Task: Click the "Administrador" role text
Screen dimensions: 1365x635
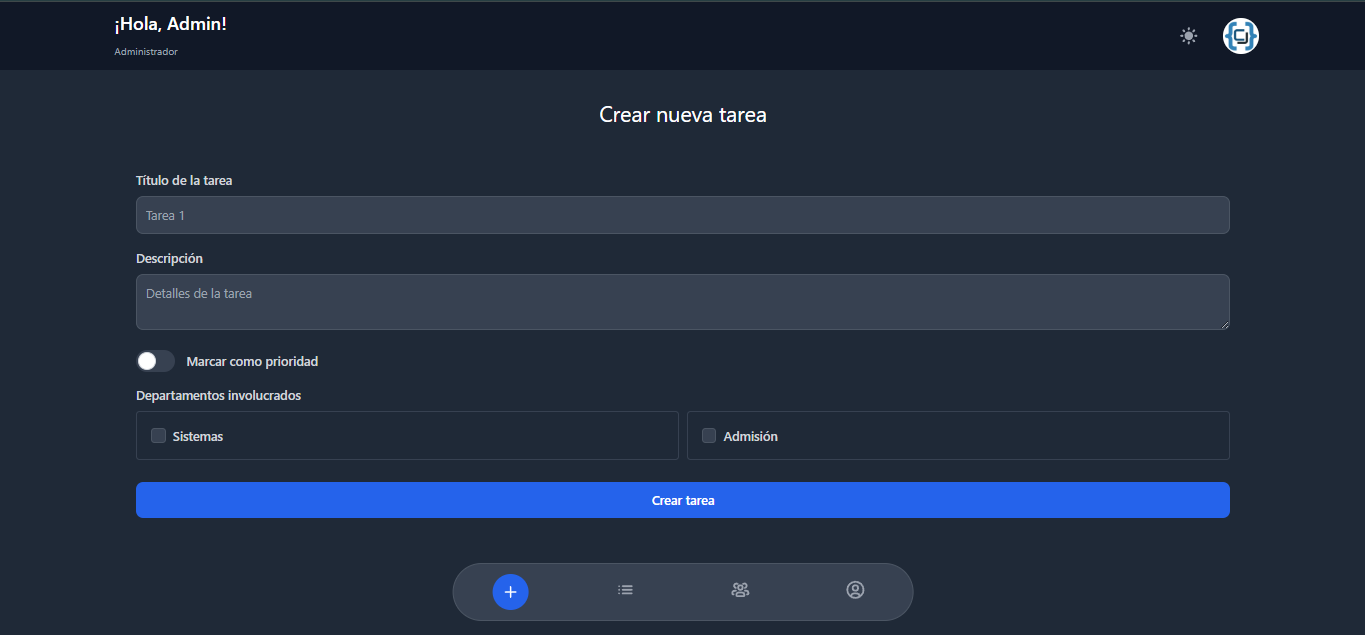Action: click(146, 52)
